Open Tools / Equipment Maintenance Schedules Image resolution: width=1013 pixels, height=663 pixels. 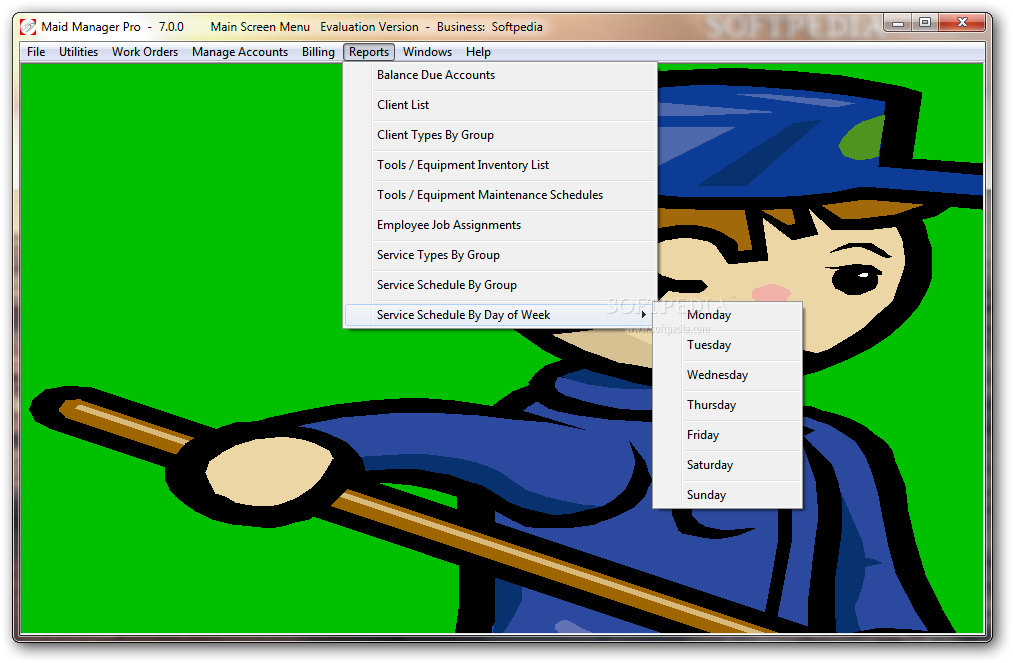click(501, 195)
